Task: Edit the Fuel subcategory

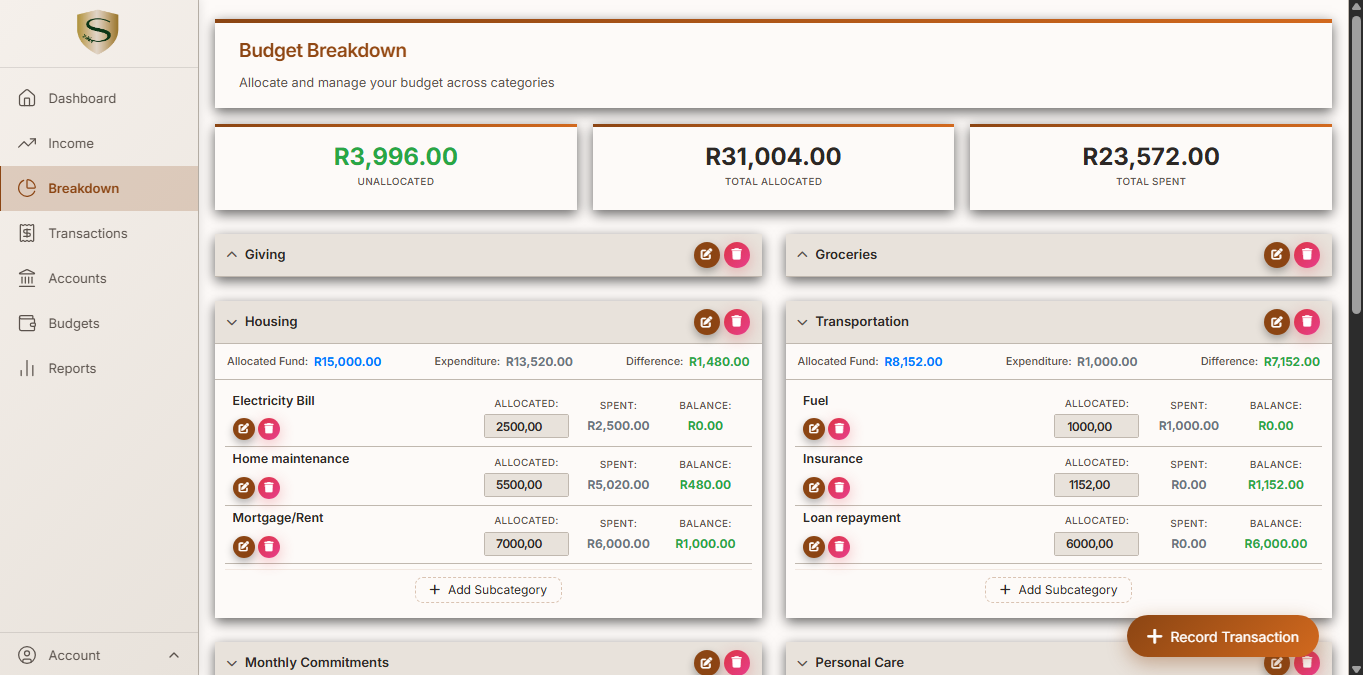Action: point(814,429)
